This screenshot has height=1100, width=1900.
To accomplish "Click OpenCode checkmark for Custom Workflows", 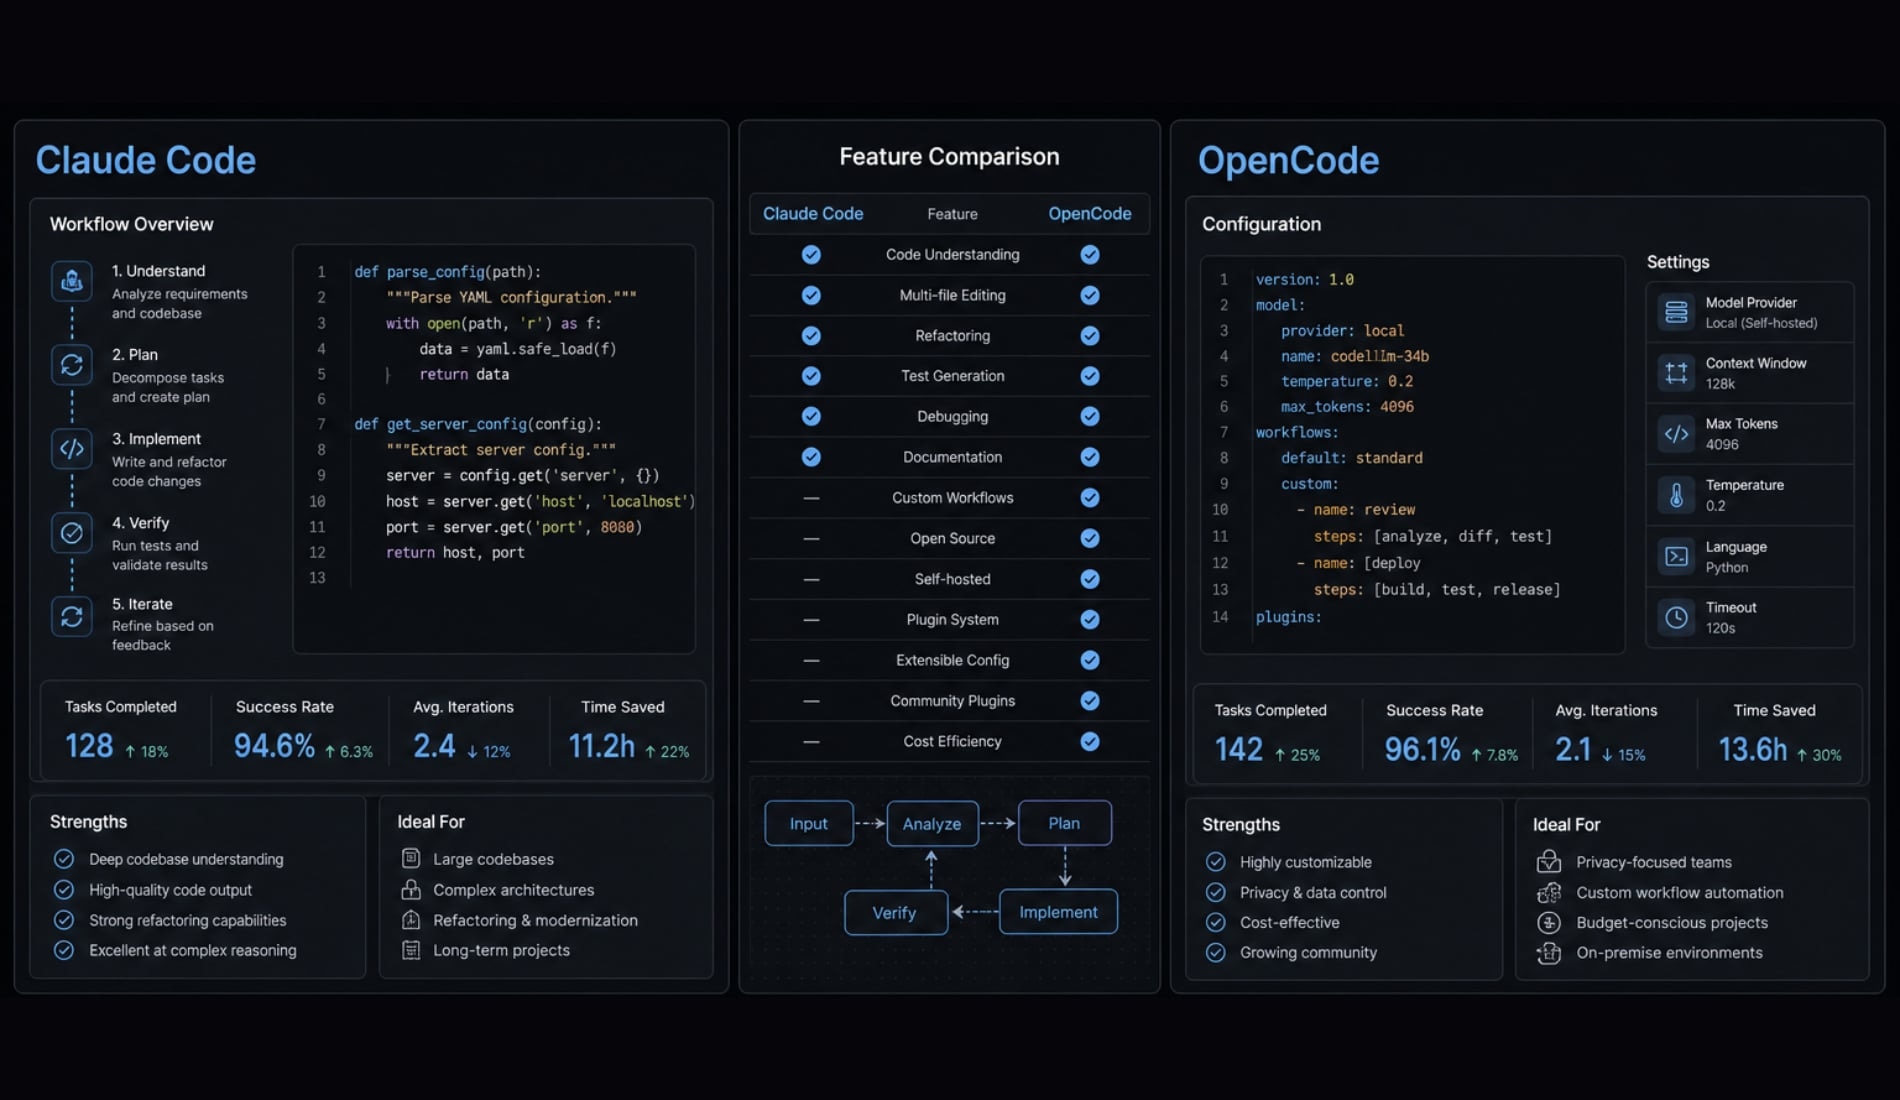I will pyautogui.click(x=1090, y=497).
